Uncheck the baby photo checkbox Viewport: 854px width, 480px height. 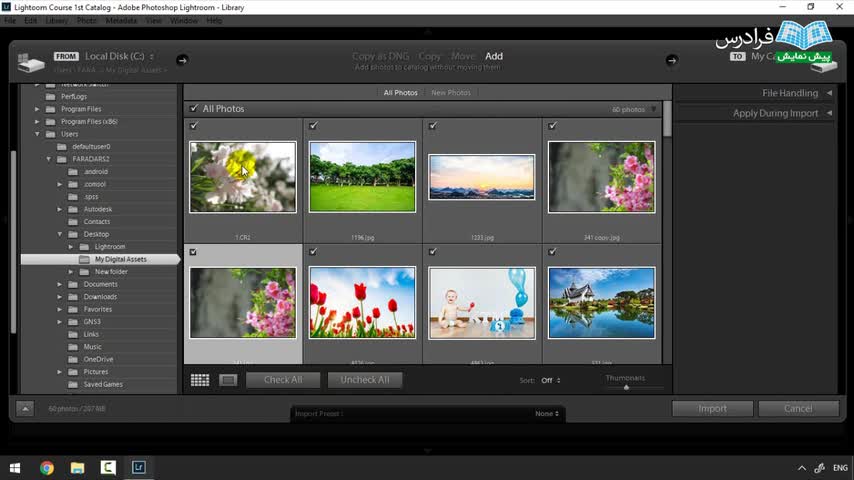click(432, 252)
